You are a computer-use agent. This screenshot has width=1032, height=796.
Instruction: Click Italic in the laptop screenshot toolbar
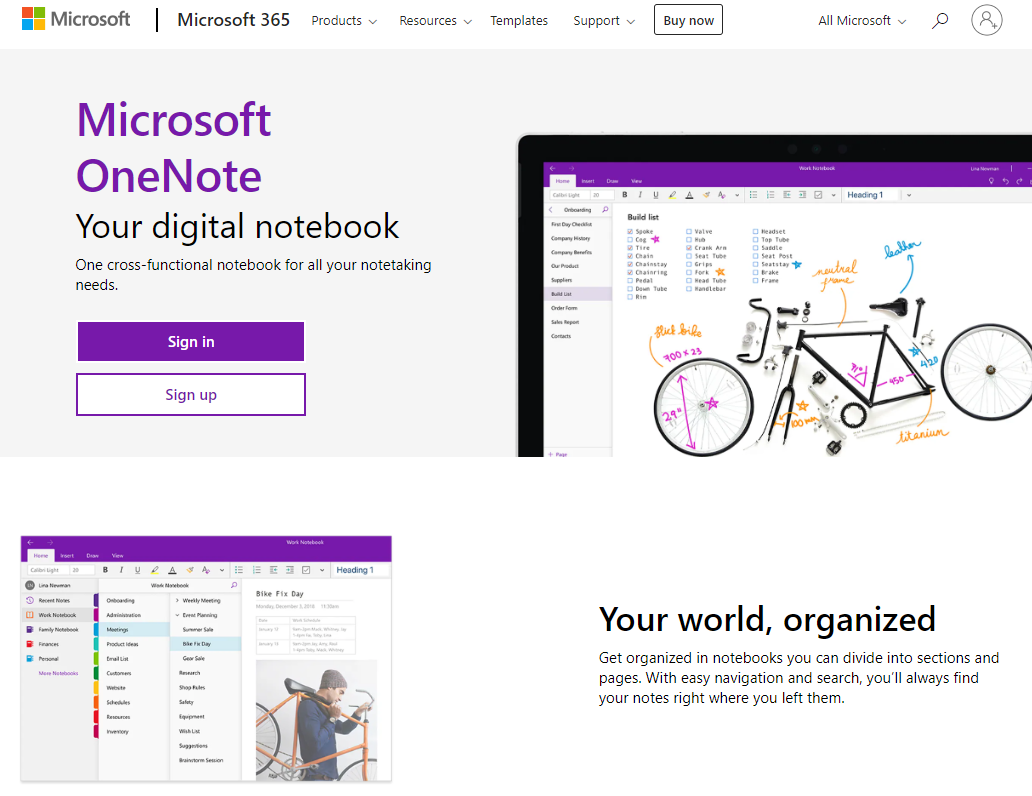click(640, 195)
